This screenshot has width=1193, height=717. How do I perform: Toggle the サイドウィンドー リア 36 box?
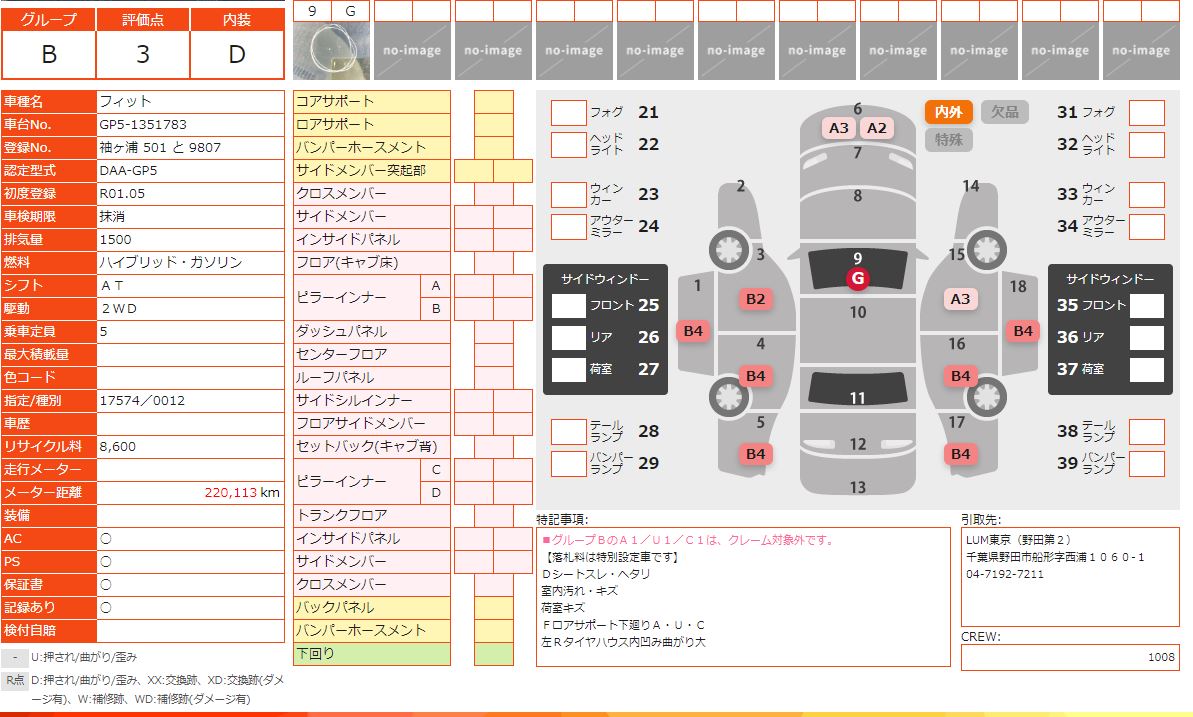(x=1147, y=338)
